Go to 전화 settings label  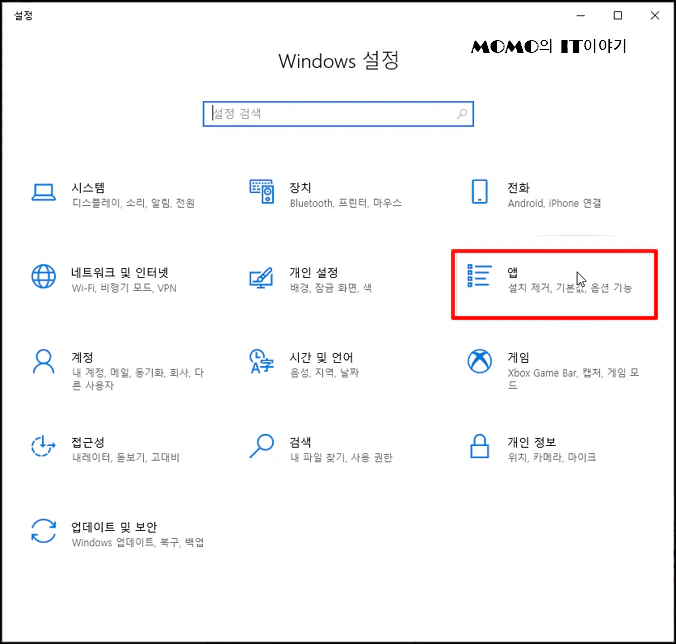518,188
